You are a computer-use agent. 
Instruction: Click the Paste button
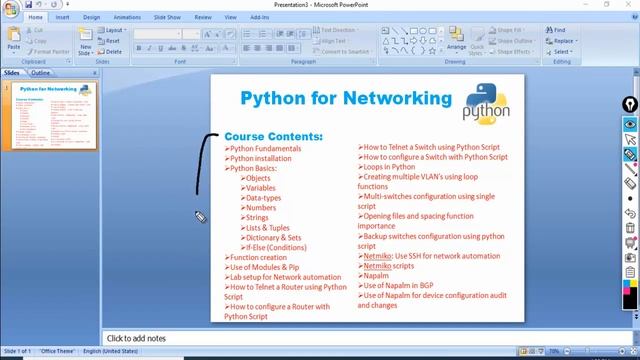click(13, 39)
